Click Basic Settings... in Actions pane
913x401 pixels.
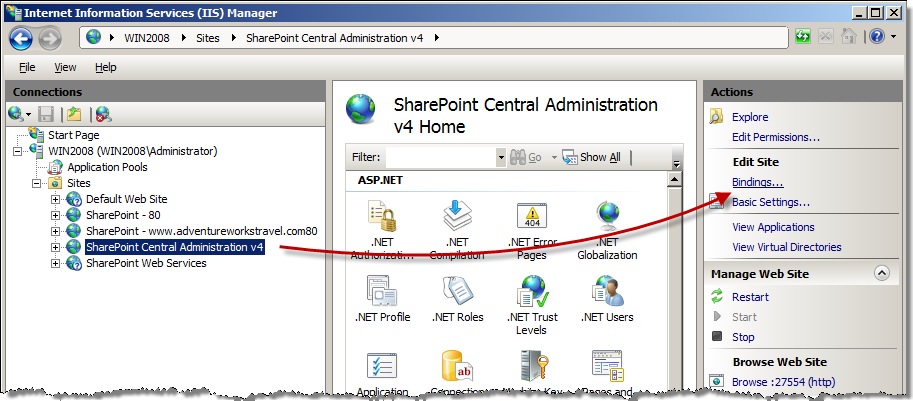(771, 203)
